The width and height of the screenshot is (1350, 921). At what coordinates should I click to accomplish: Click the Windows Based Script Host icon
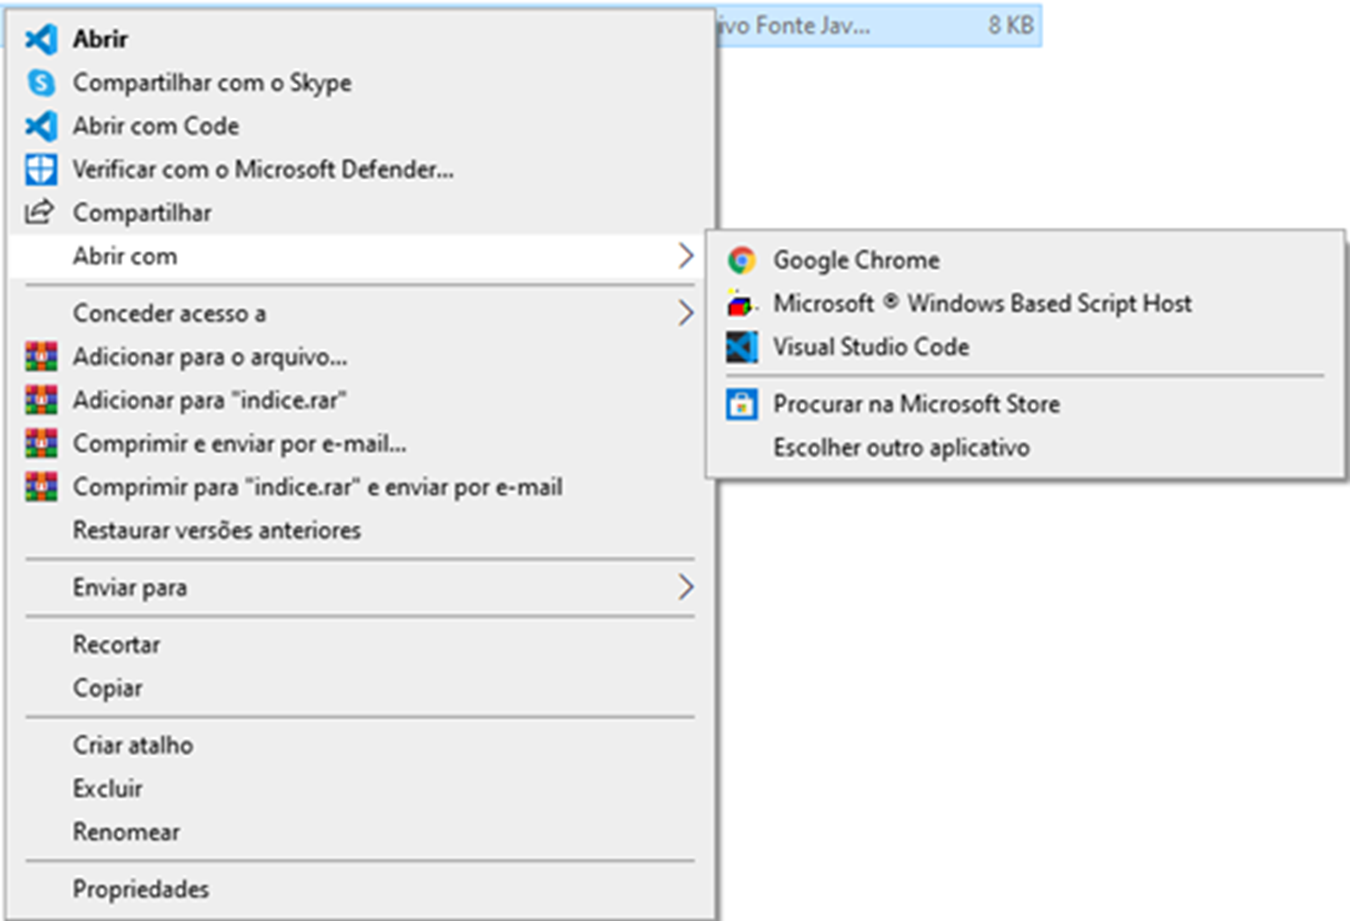[742, 303]
